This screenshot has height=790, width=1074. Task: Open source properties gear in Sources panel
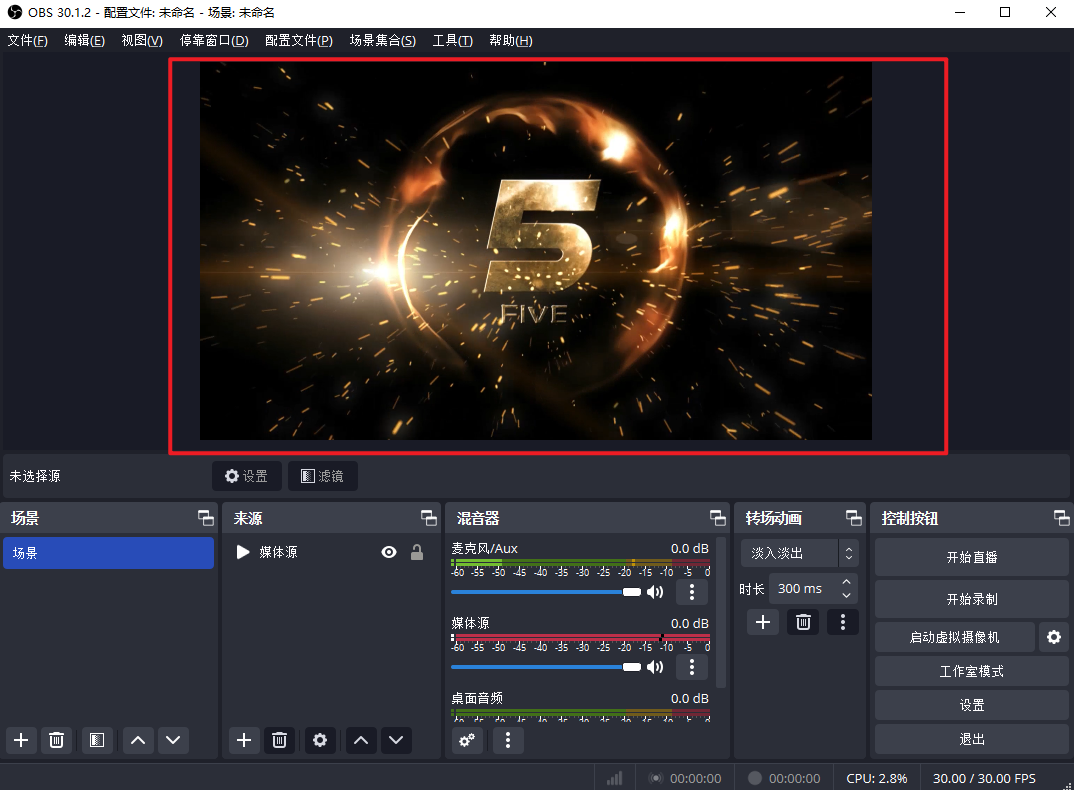pos(320,740)
